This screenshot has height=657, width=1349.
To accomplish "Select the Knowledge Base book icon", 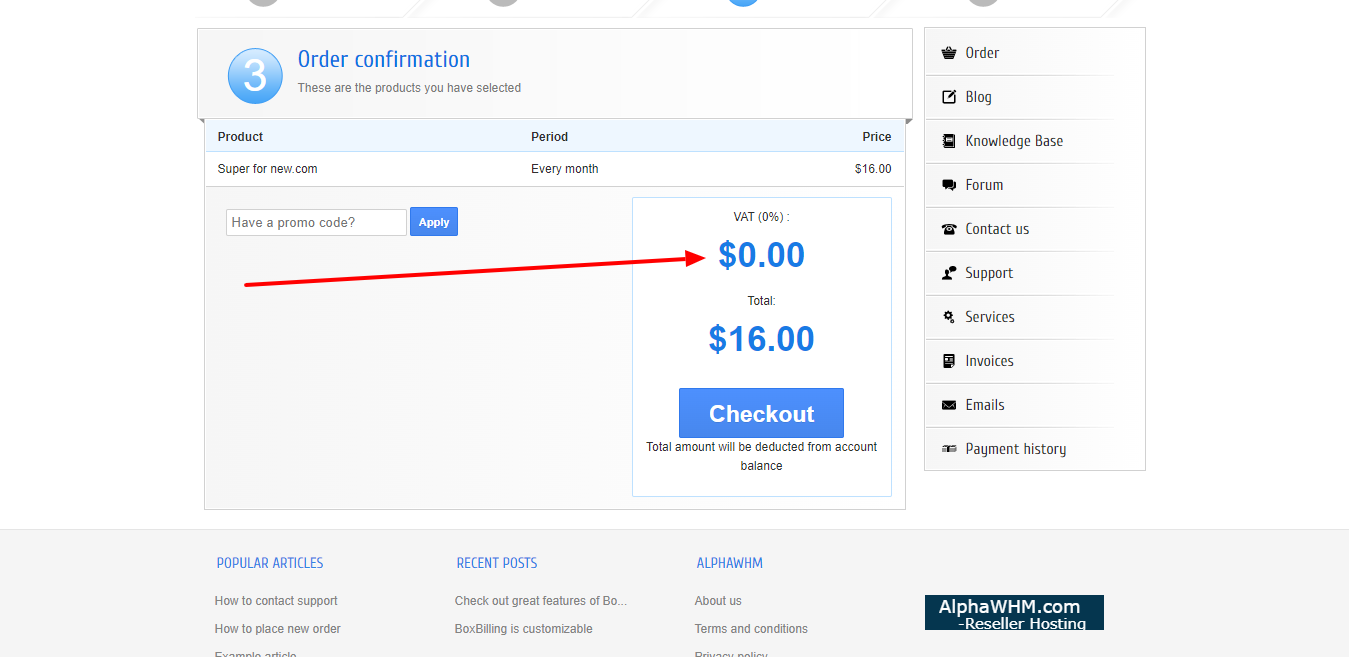I will point(949,140).
